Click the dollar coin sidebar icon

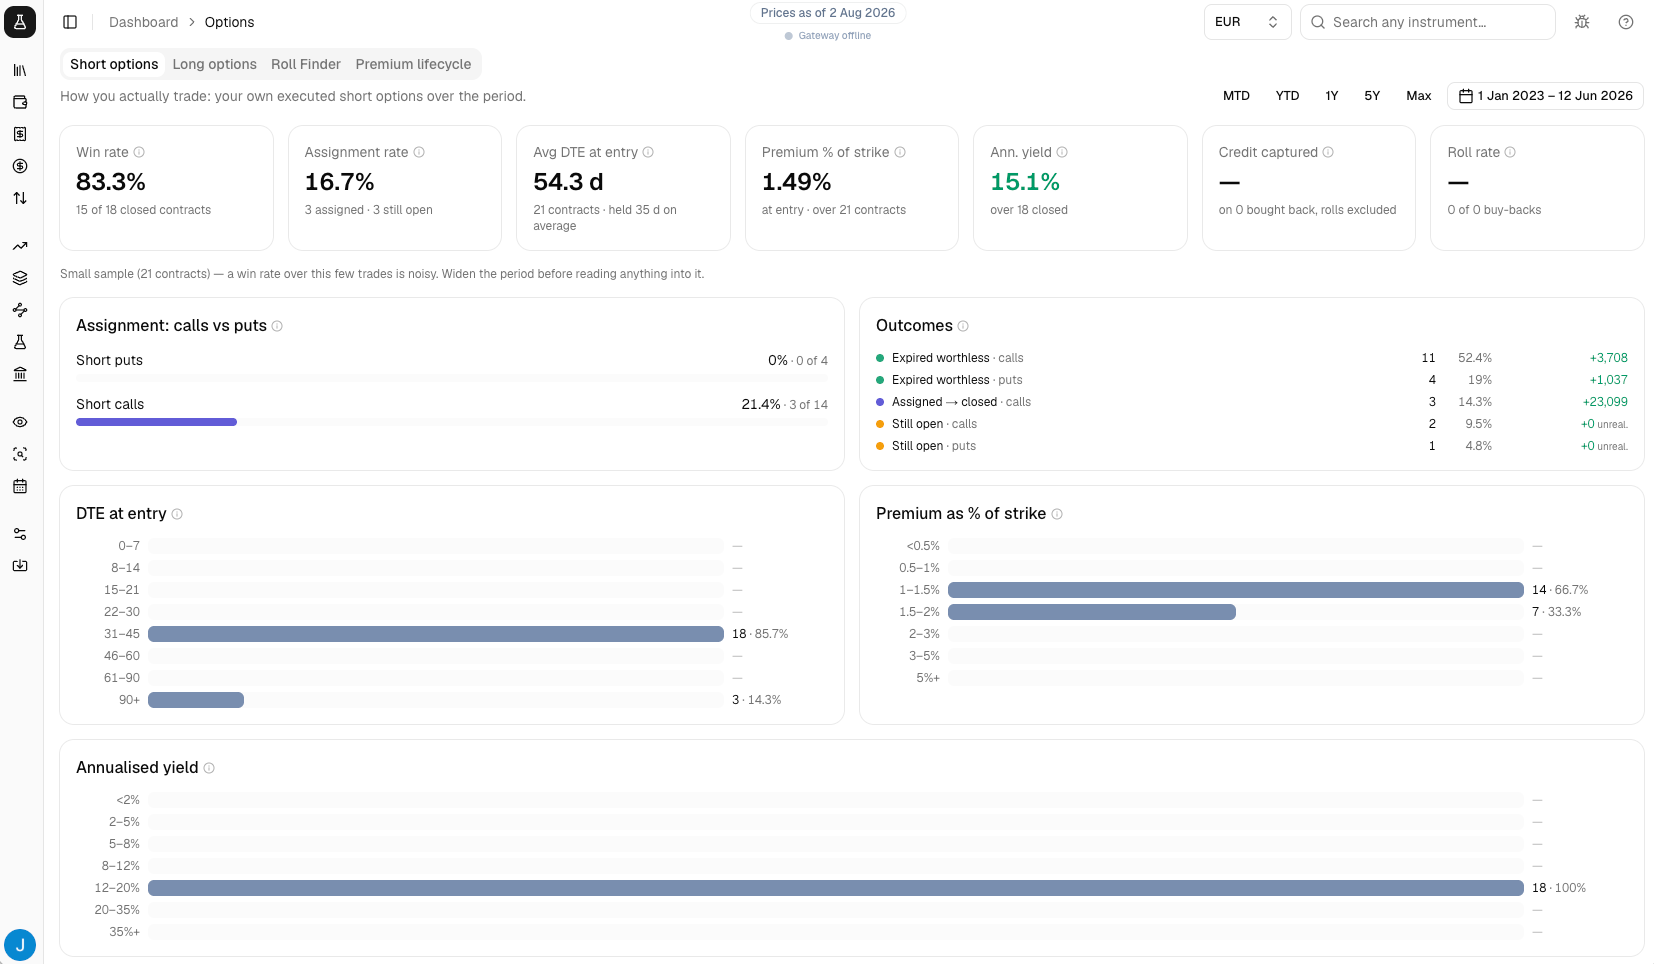coord(20,166)
